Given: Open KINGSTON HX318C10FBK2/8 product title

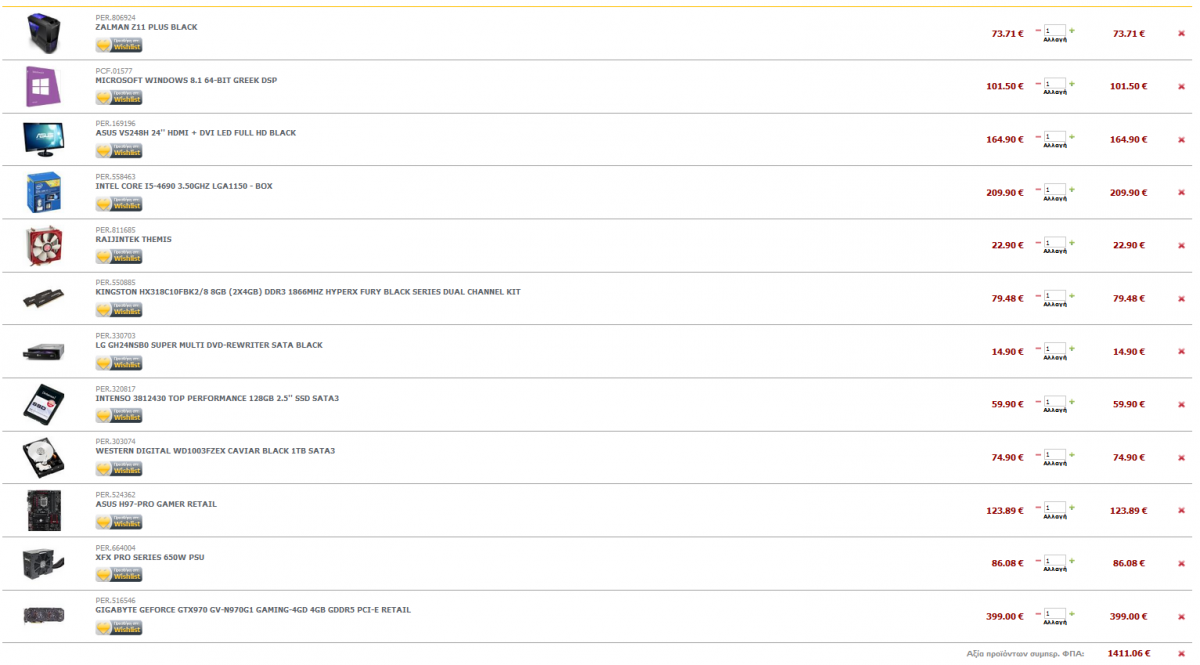Looking at the screenshot, I should (x=308, y=292).
